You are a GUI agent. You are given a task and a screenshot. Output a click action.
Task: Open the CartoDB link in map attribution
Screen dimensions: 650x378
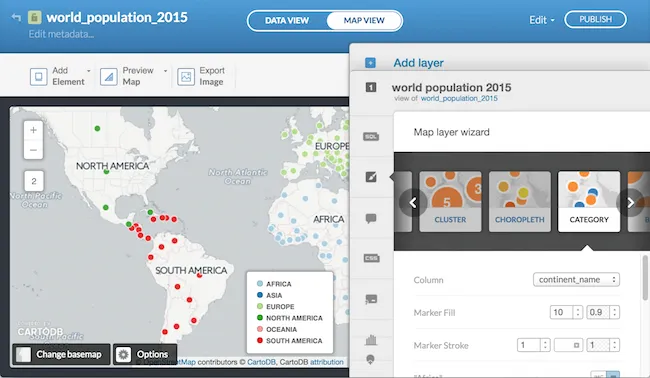point(261,362)
